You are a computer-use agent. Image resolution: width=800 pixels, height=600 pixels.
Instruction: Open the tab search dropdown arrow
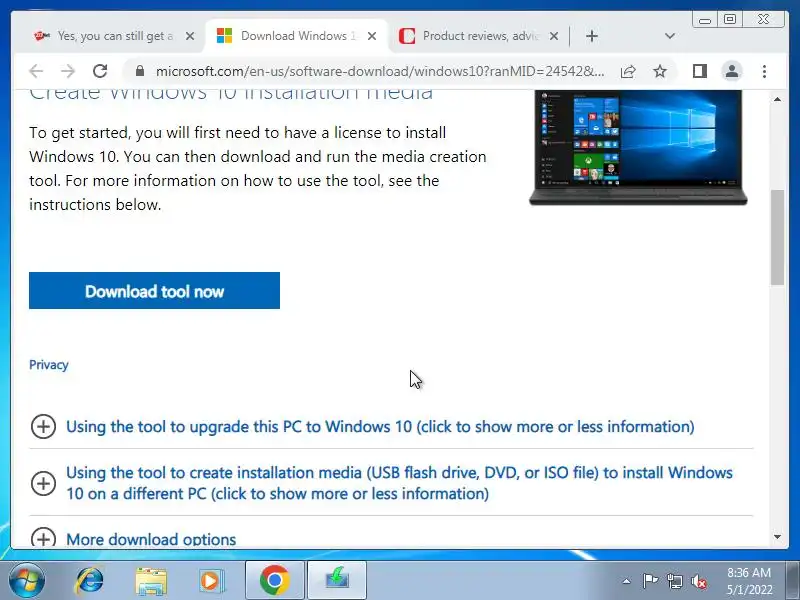point(670,36)
